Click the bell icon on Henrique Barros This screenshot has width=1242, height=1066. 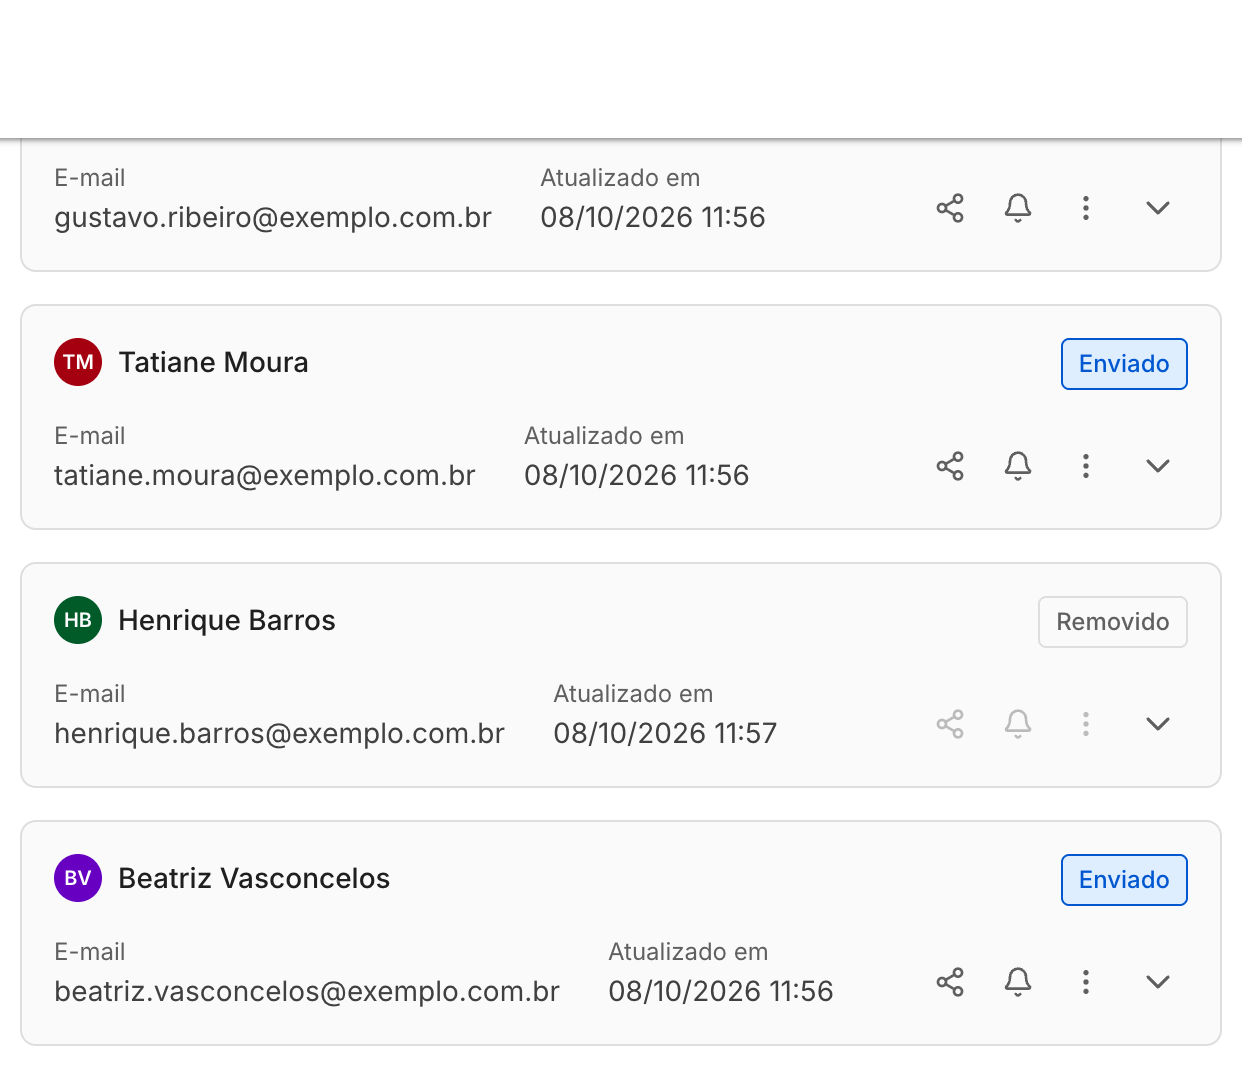tap(1018, 724)
